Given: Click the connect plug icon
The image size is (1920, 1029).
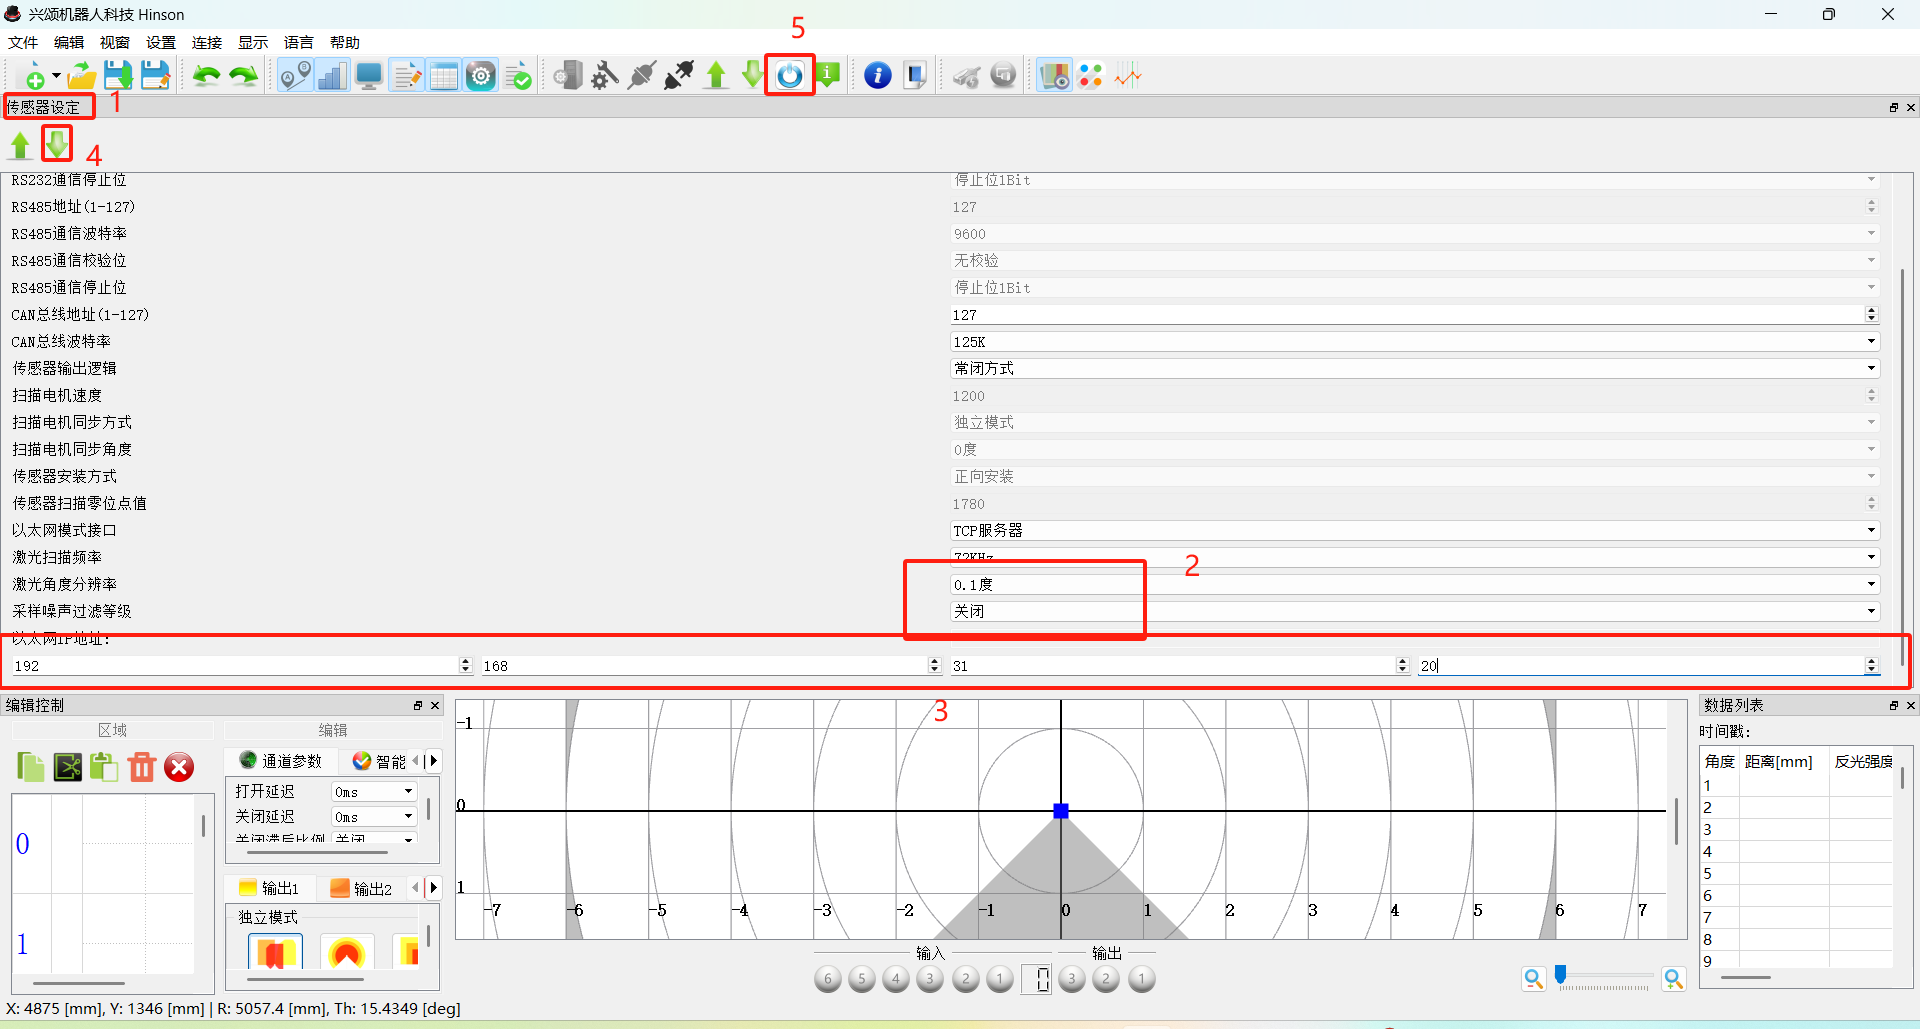Looking at the screenshot, I should pyautogui.click(x=642, y=76).
